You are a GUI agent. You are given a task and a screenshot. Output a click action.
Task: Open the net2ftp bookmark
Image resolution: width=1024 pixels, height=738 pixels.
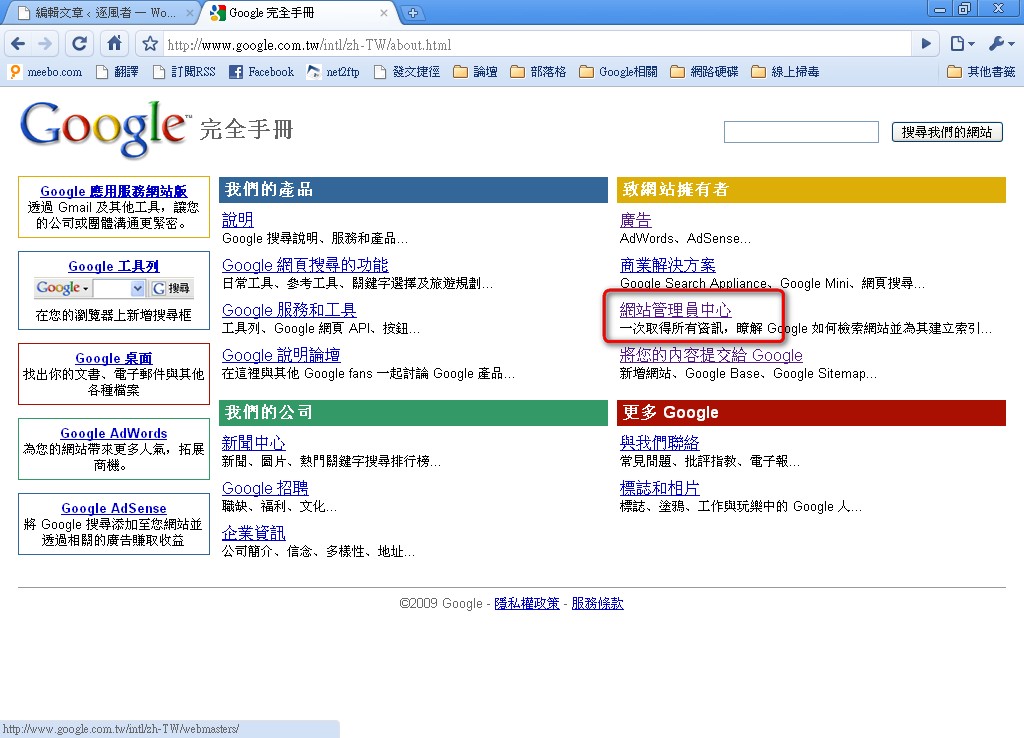tap(333, 72)
